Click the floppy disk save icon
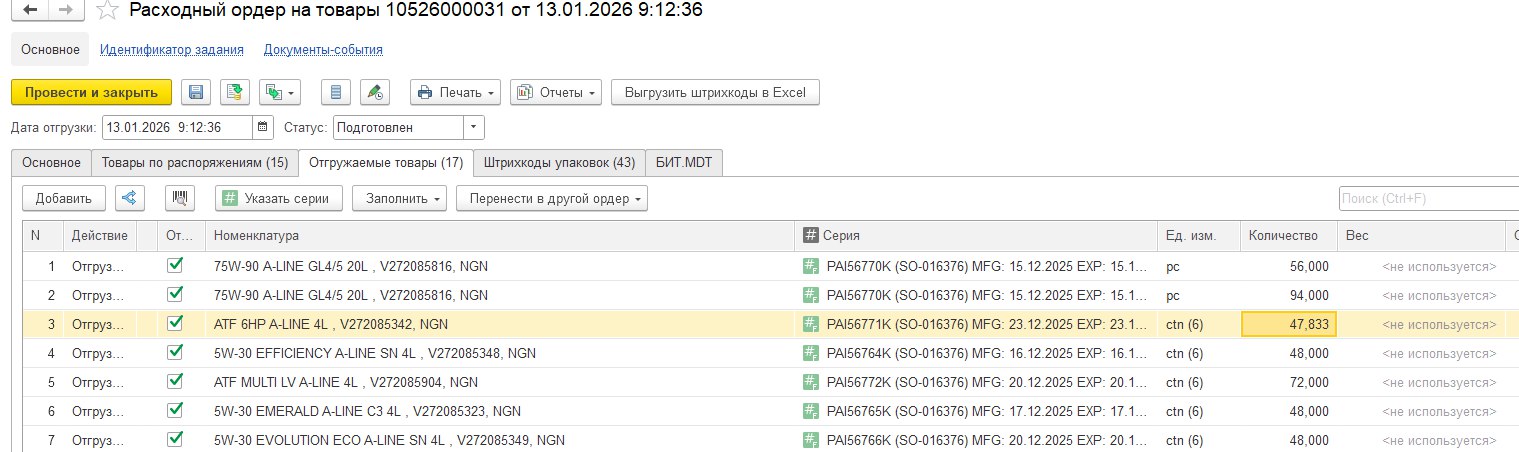1519x452 pixels. coord(196,93)
